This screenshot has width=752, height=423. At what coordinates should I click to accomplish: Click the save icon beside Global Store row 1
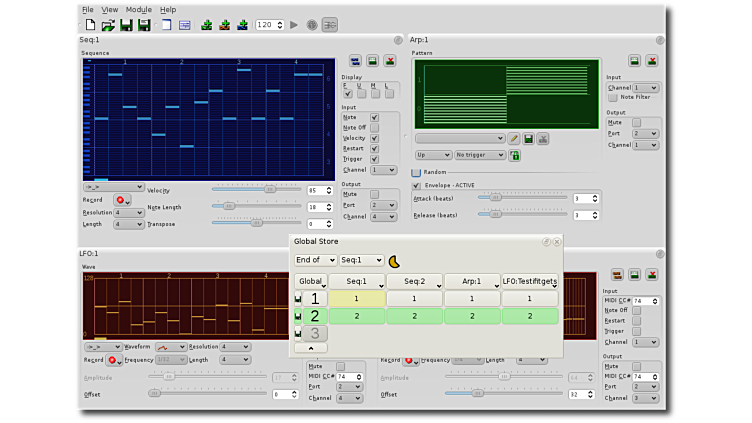[x=297, y=299]
